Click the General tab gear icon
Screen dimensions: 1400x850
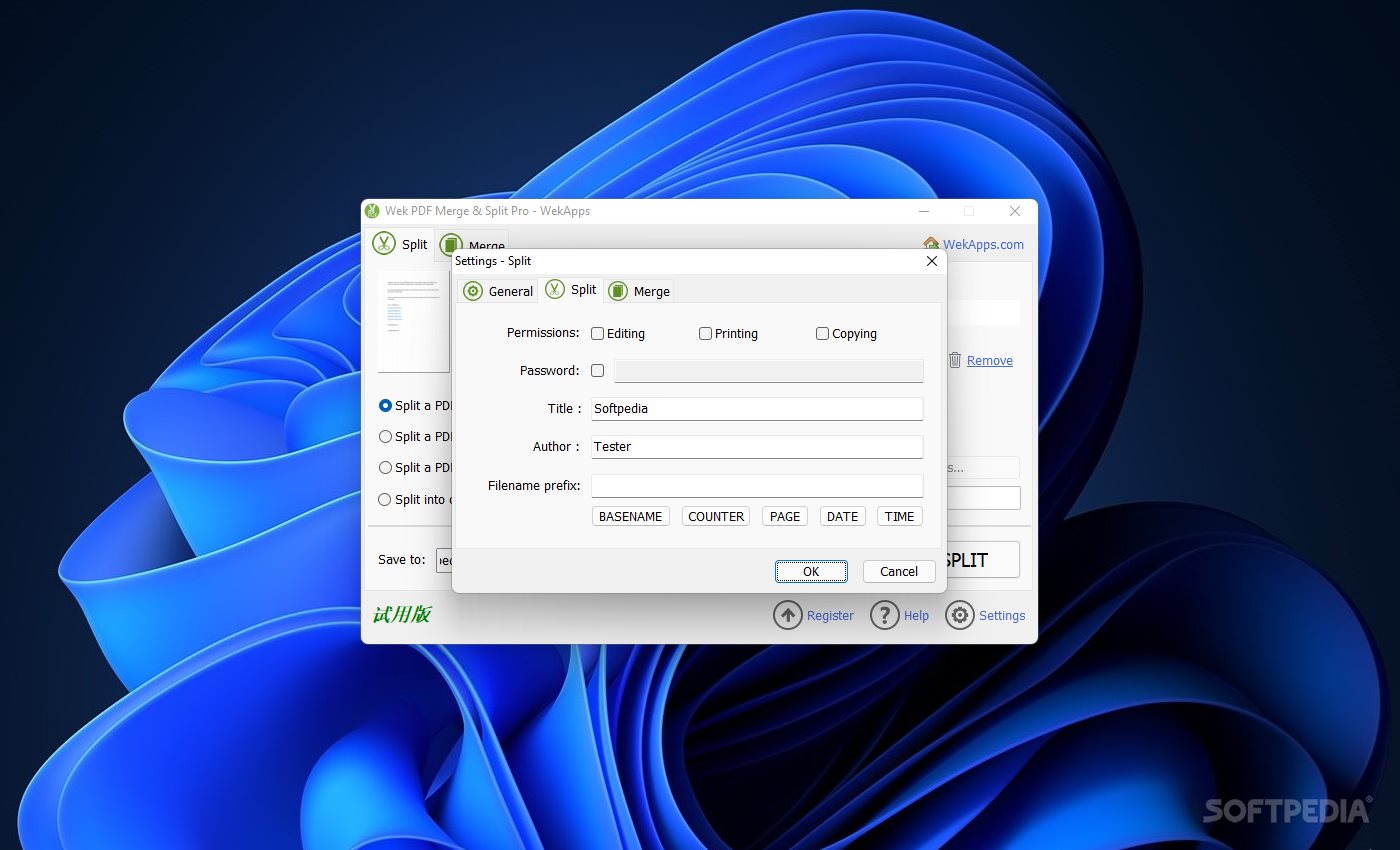click(473, 291)
